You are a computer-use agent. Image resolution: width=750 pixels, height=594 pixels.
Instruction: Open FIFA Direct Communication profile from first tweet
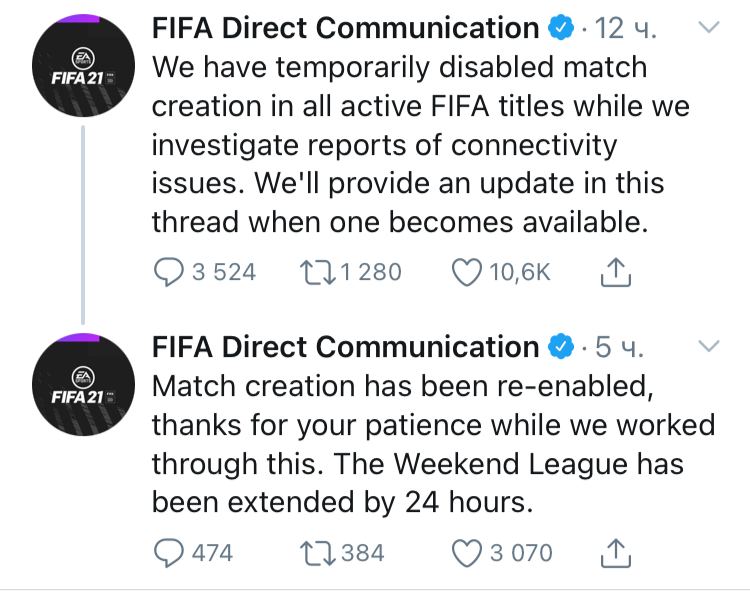pyautogui.click(x=345, y=29)
